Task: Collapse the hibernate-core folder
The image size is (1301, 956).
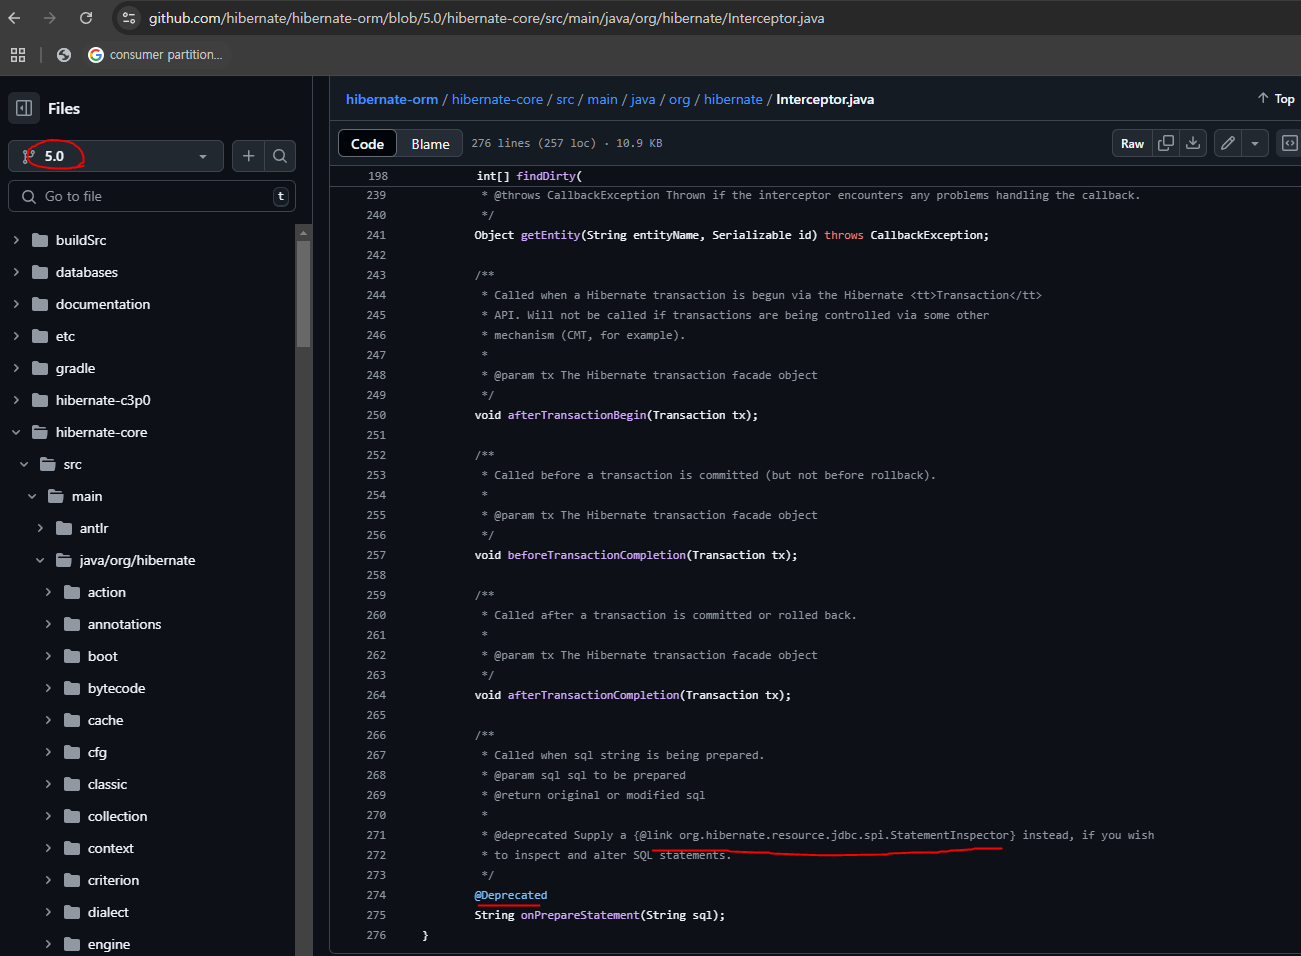Action: pyautogui.click(x=16, y=432)
